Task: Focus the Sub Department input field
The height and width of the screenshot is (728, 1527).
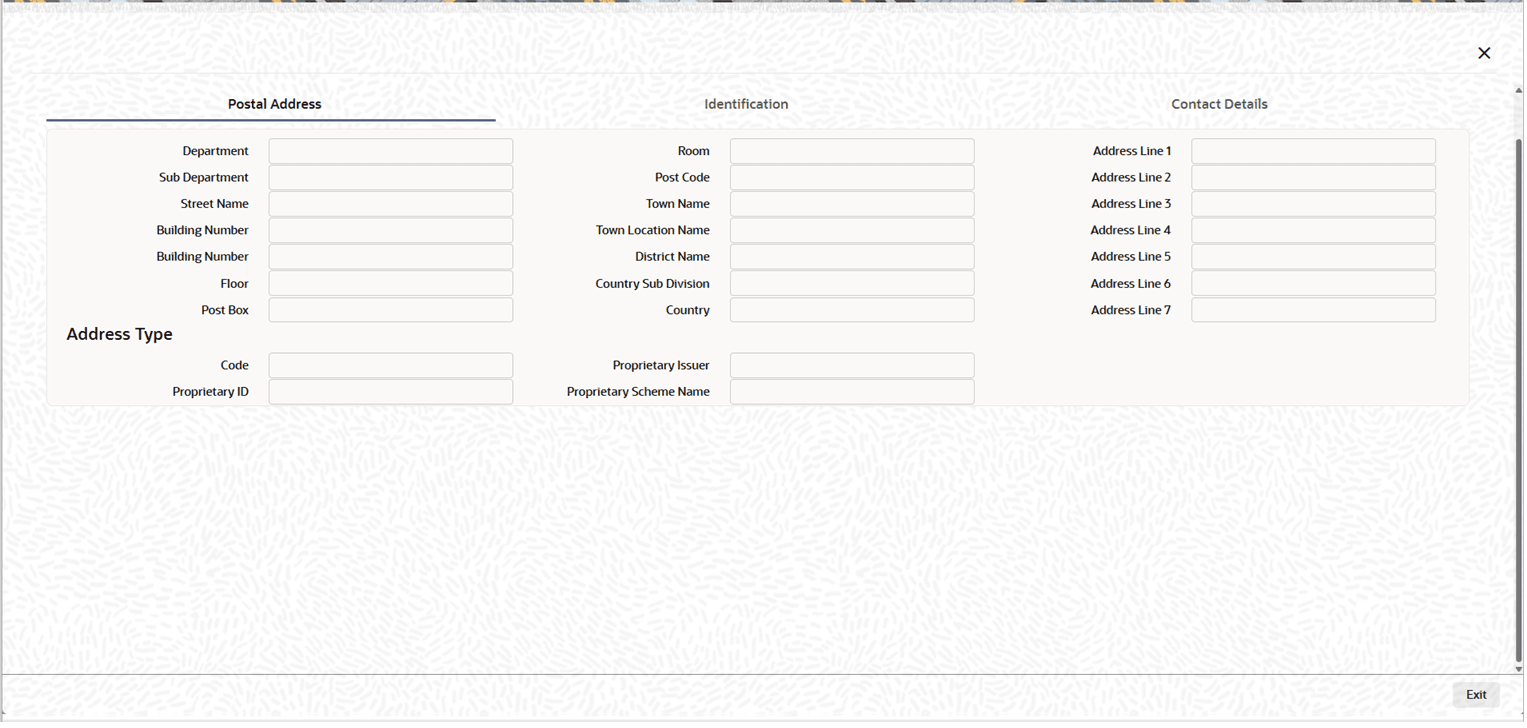Action: pyautogui.click(x=391, y=177)
